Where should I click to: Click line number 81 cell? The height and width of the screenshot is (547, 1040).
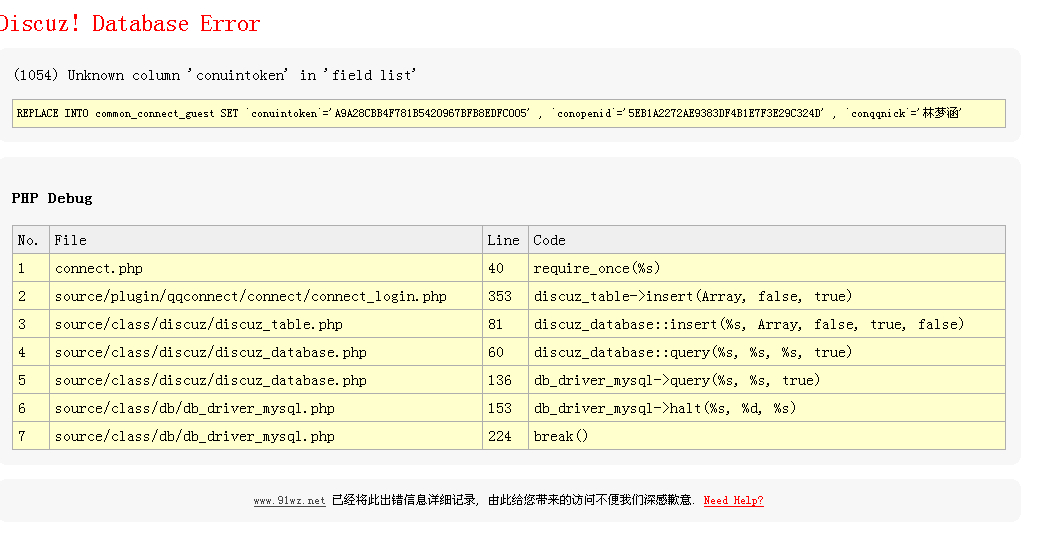505,324
